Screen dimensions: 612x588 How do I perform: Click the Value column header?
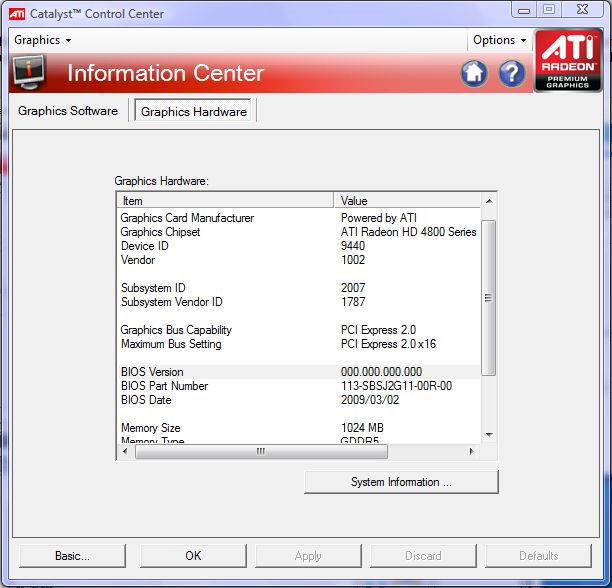(x=407, y=201)
